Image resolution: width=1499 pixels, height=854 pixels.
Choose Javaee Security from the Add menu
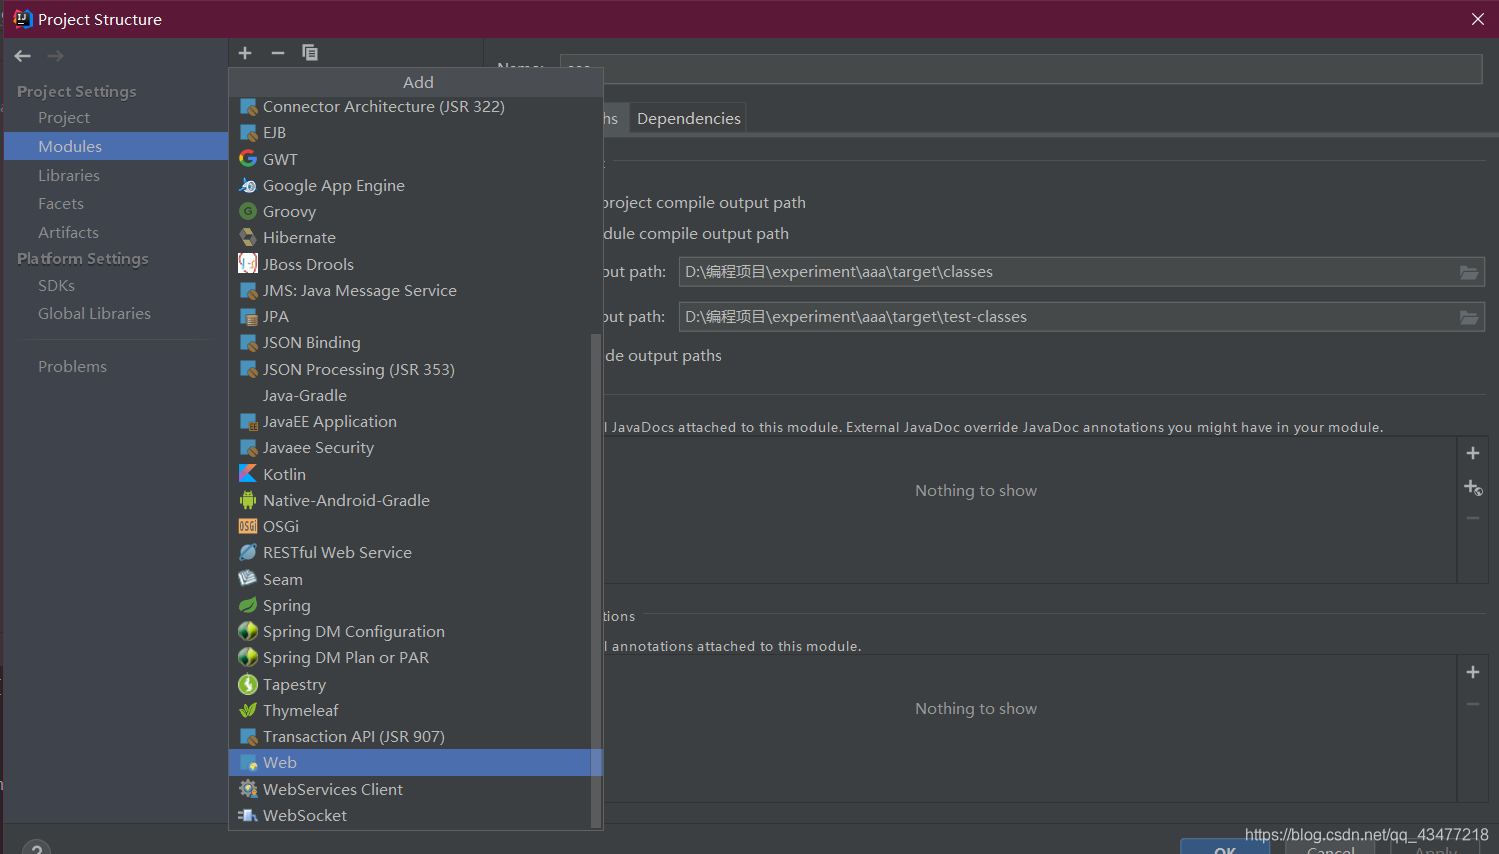click(x=411, y=447)
